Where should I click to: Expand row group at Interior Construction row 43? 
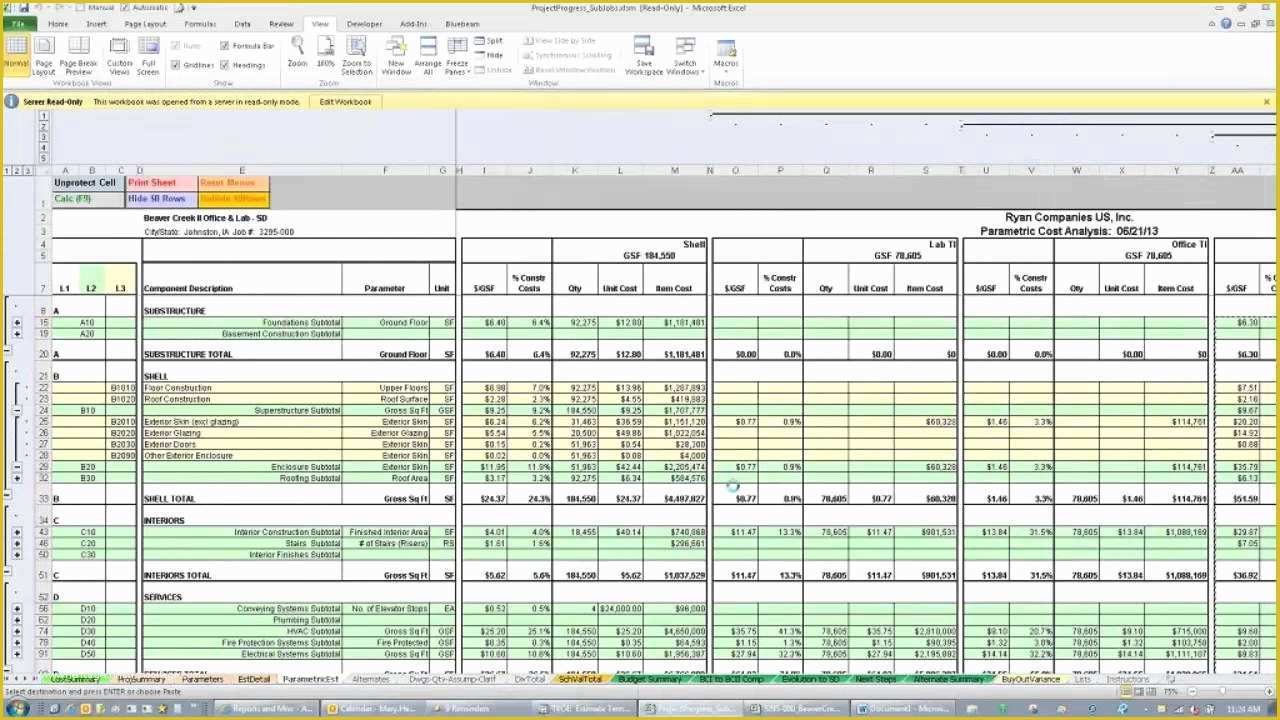point(17,532)
